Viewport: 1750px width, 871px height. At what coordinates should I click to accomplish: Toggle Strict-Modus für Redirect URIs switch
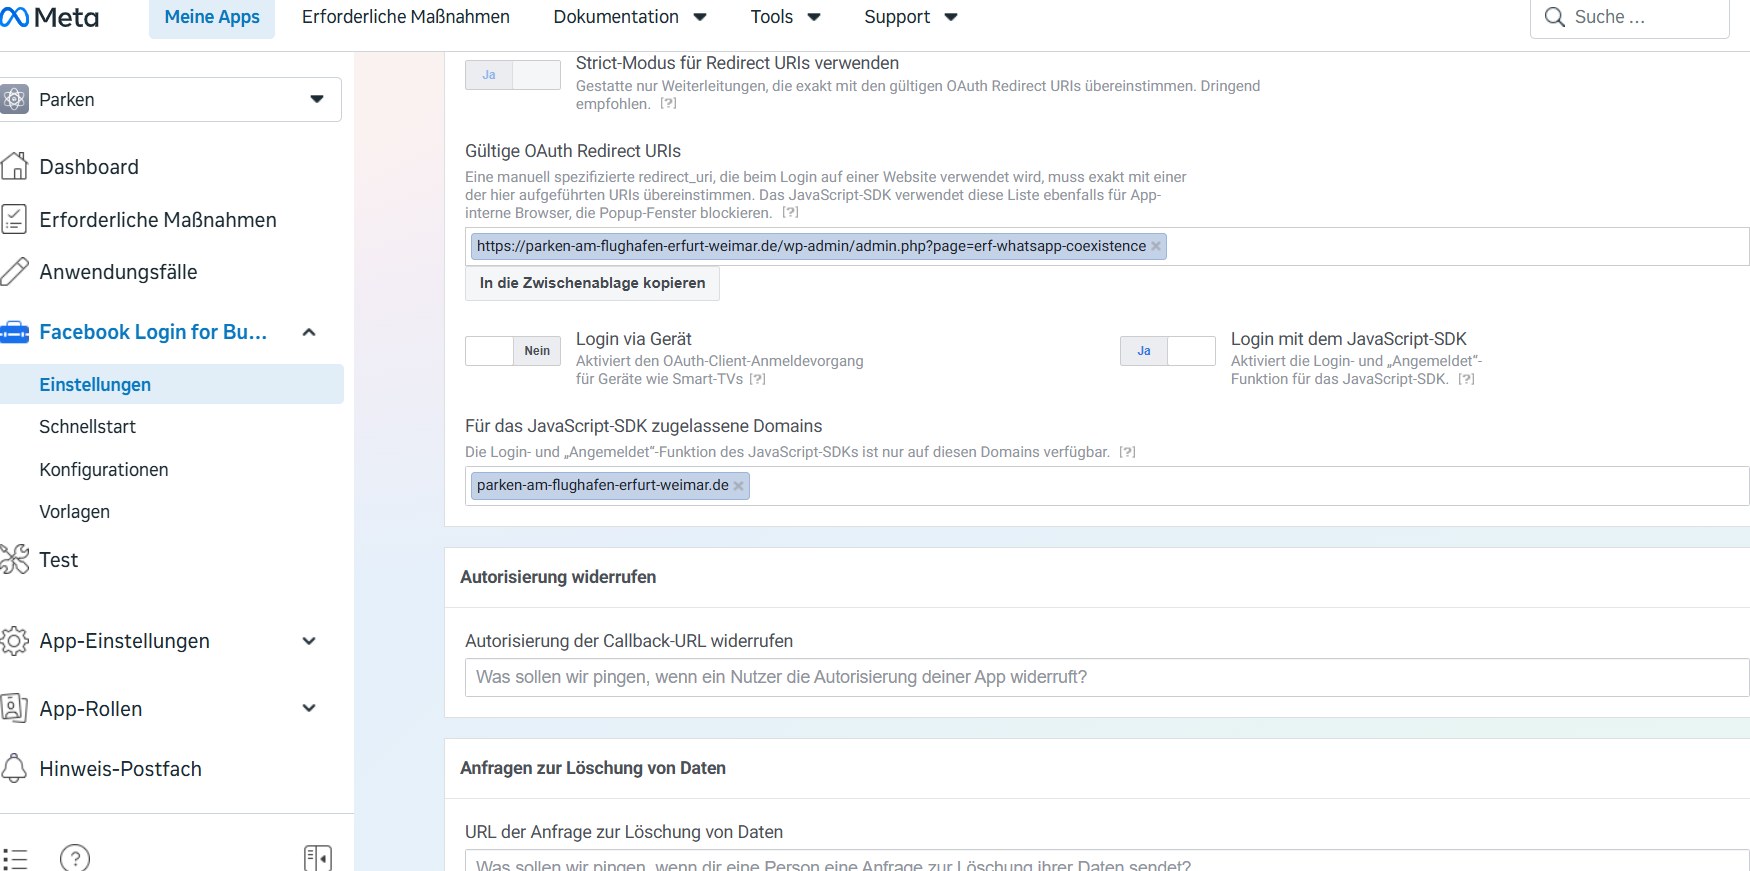[x=513, y=75]
